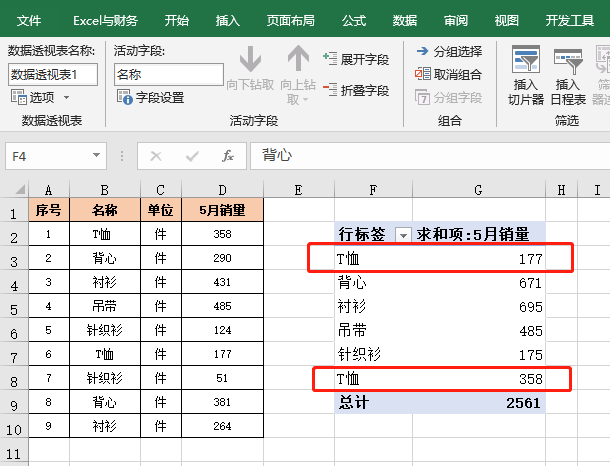This screenshot has width=610, height=466.
Task: Click the arrow icon beside 分组选择
Action: [422, 51]
